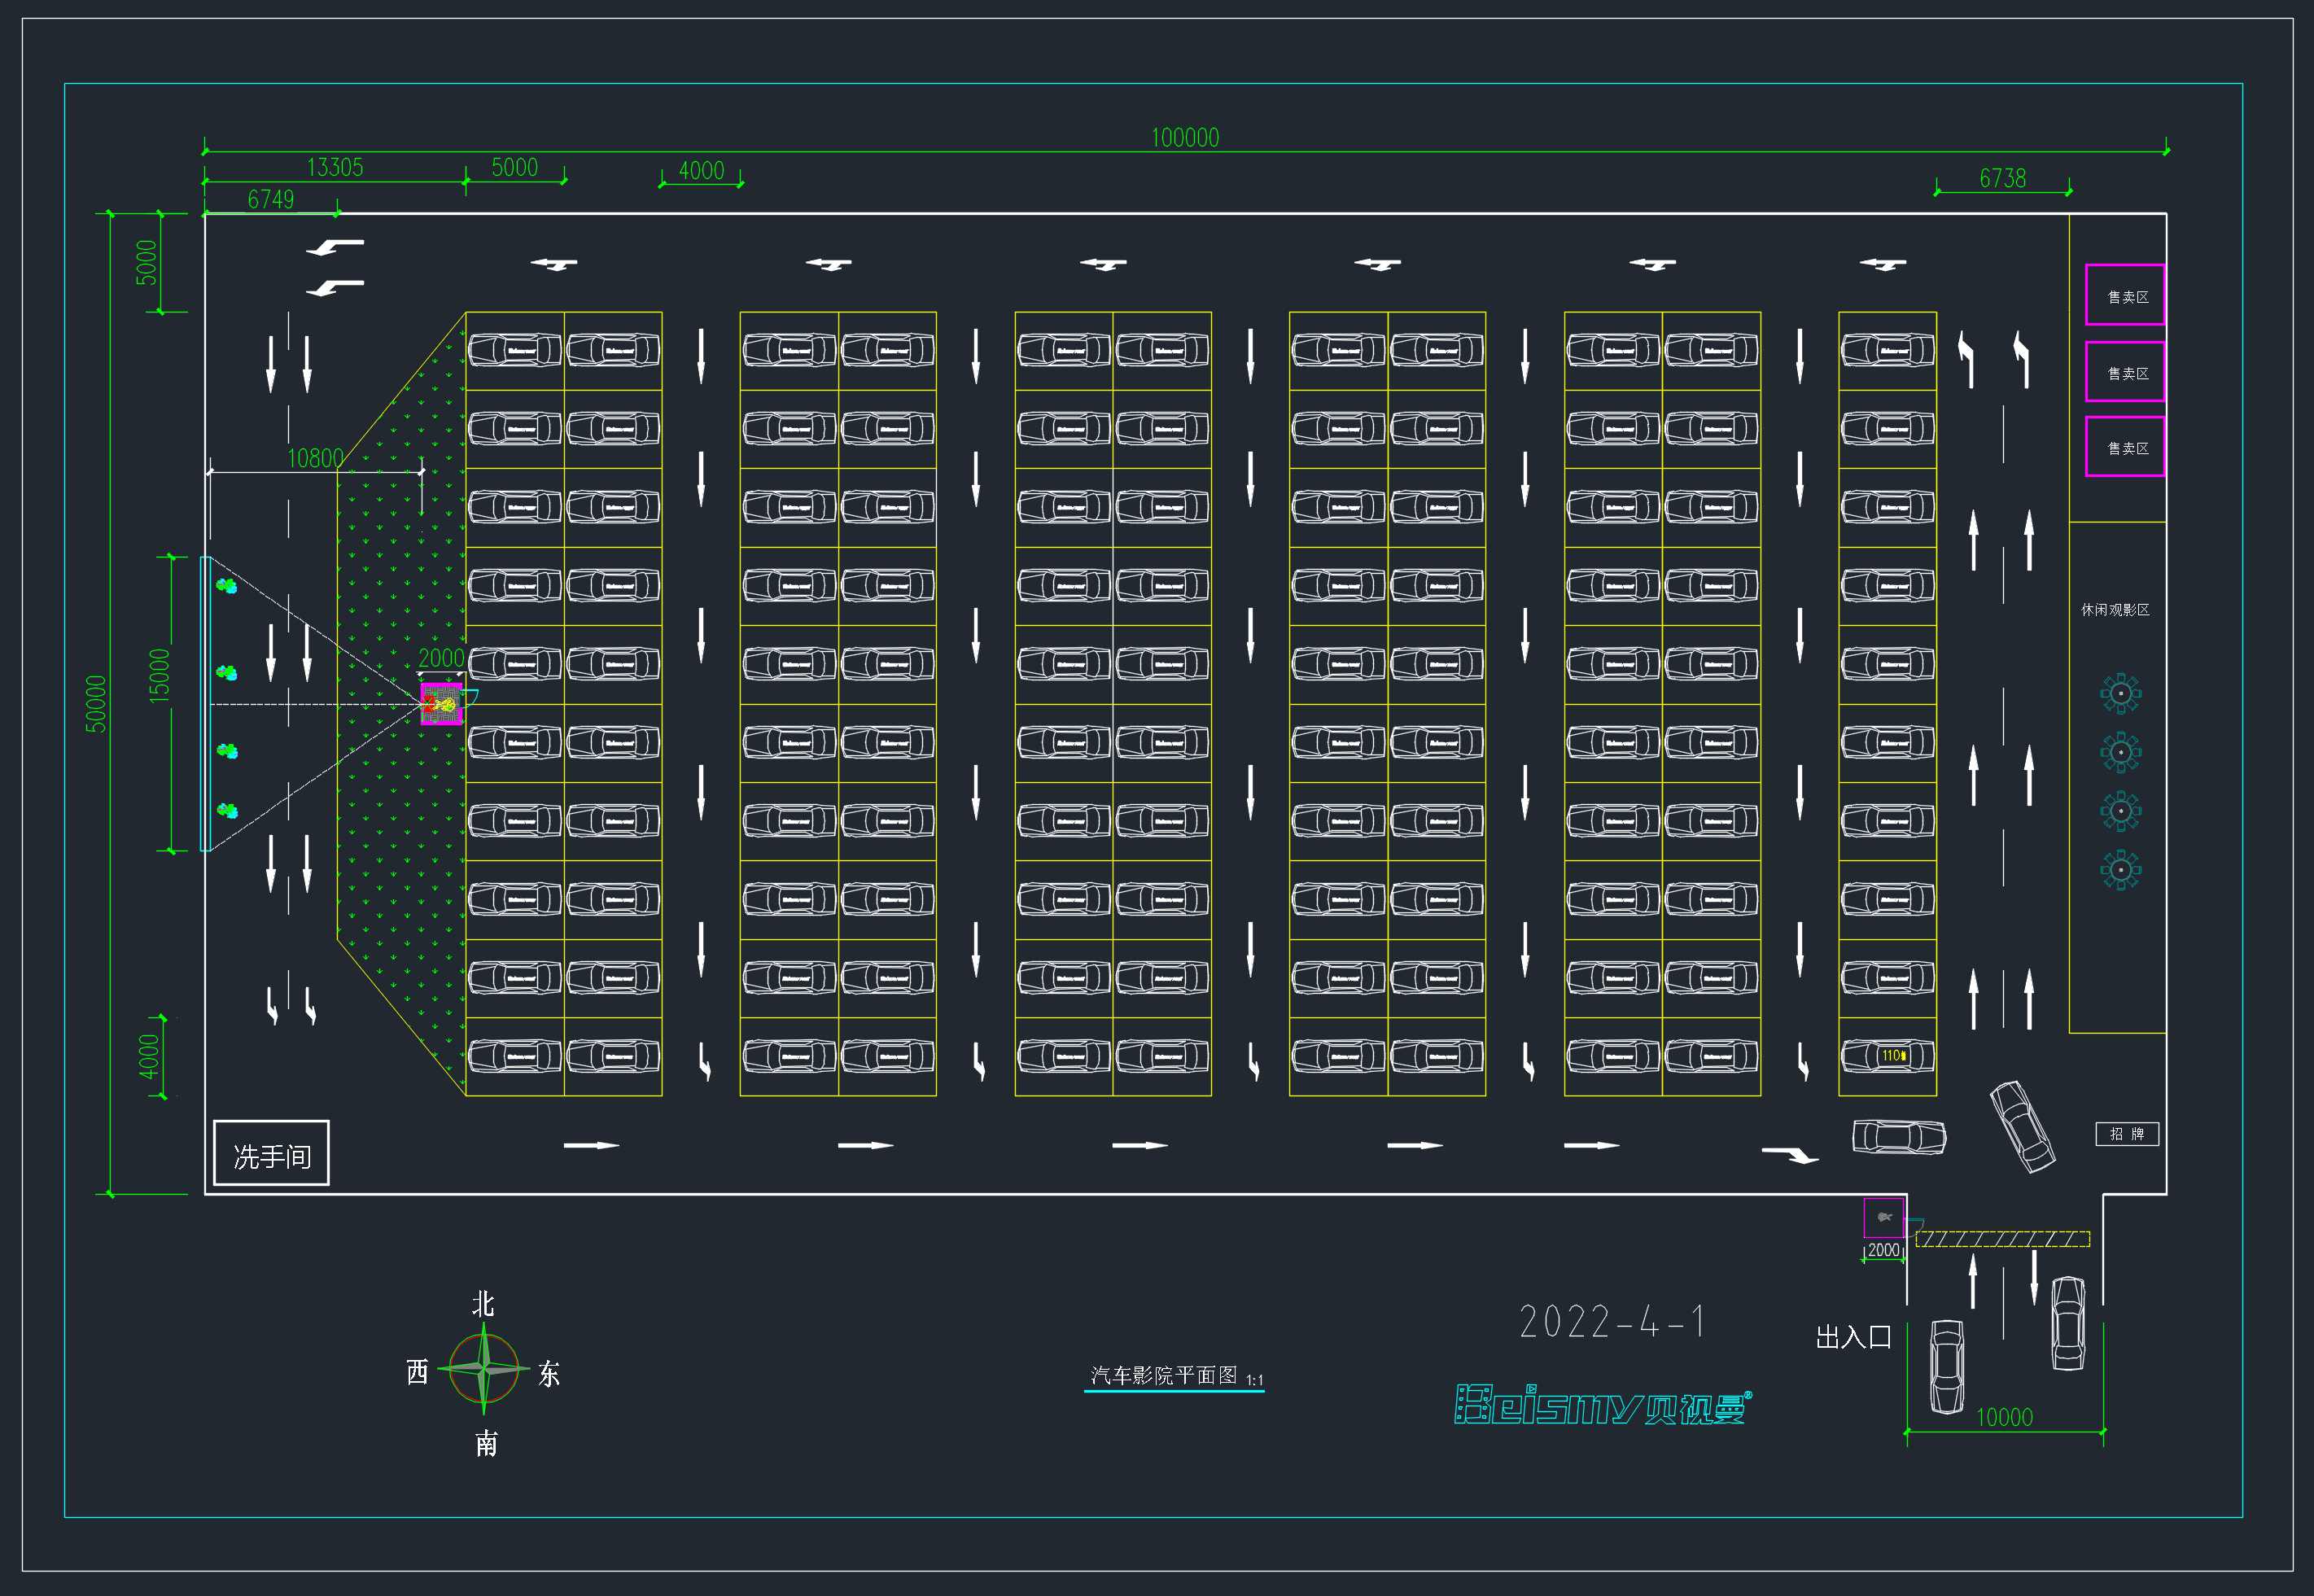Select the 2022-4-1 date text

click(x=1612, y=1322)
